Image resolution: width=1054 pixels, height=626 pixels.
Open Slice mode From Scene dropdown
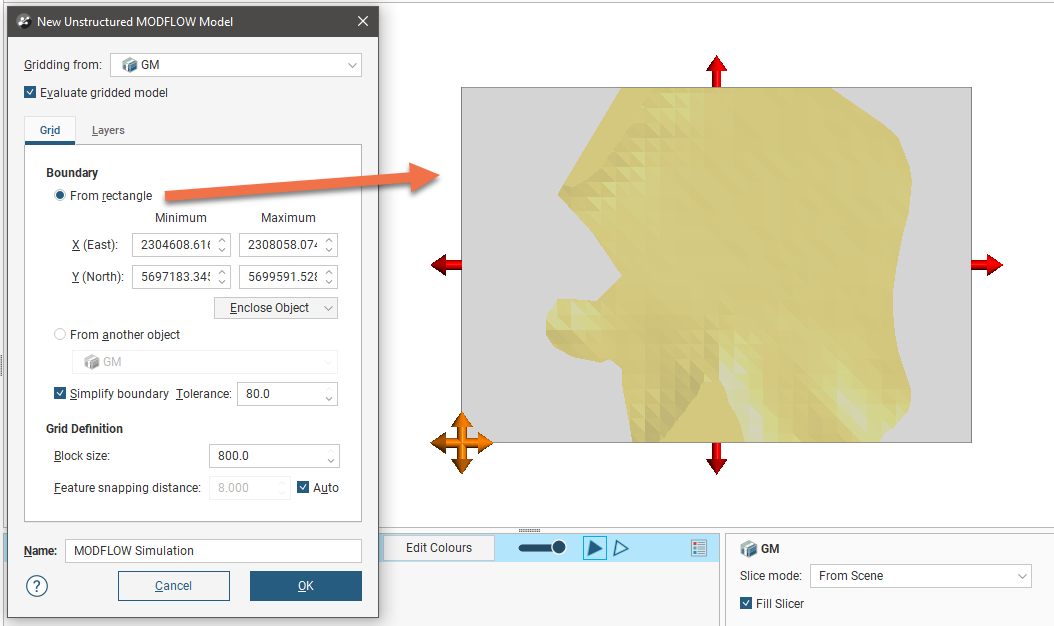point(920,576)
